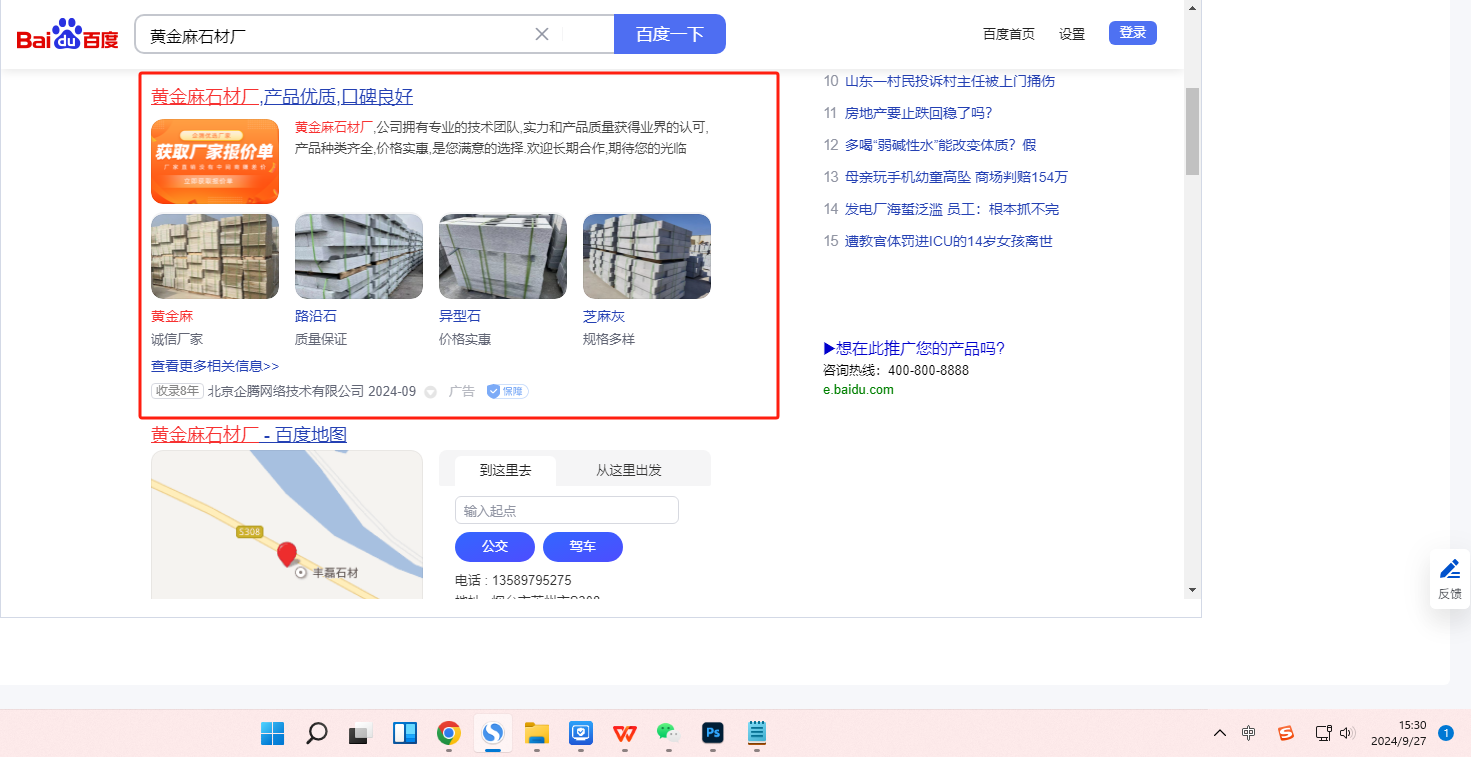Open 黄金麻石材厂 - 百度地图 result title
Viewport: 1471px width, 757px height.
click(249, 435)
